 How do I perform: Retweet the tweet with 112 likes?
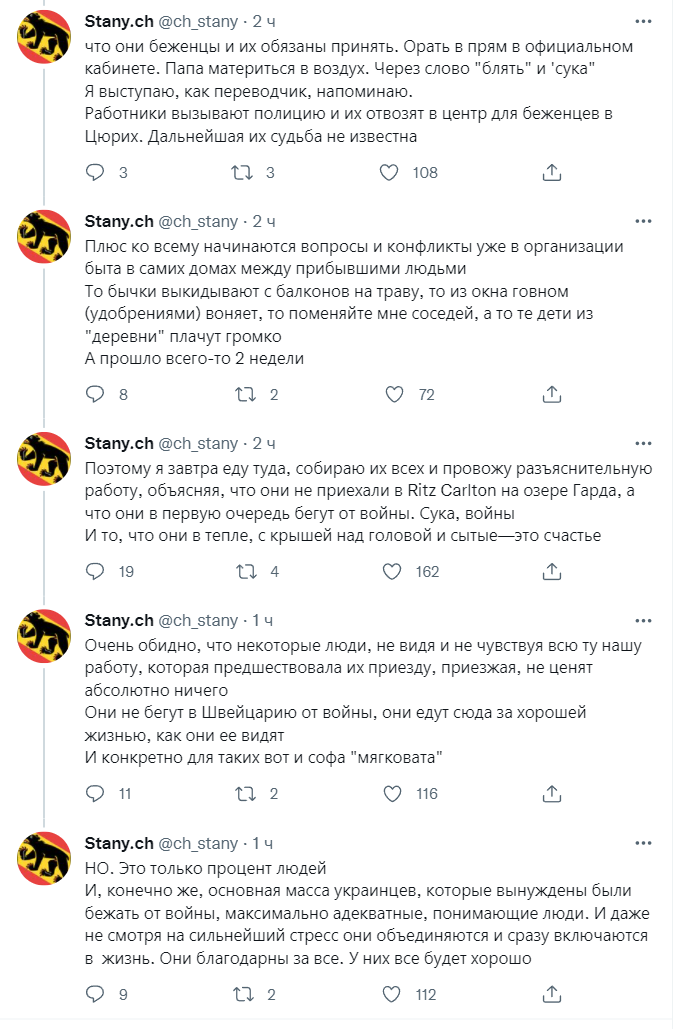pyautogui.click(x=242, y=994)
